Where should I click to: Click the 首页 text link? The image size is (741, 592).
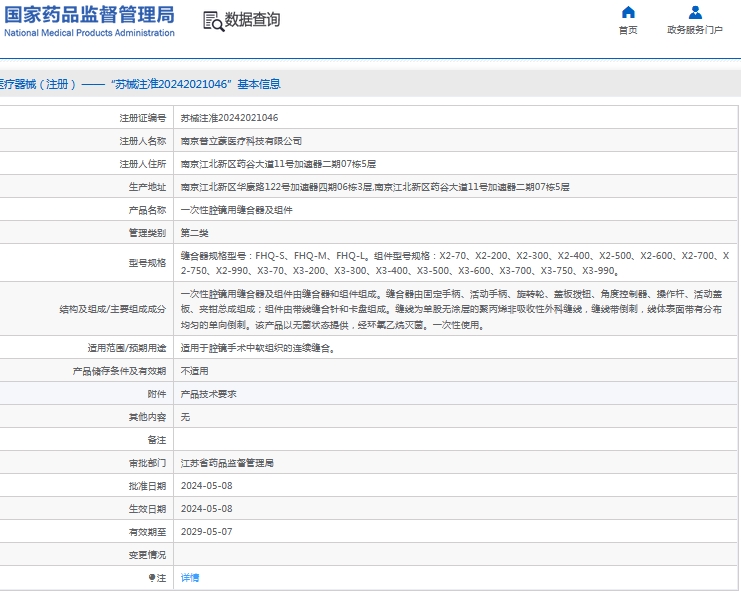click(628, 30)
